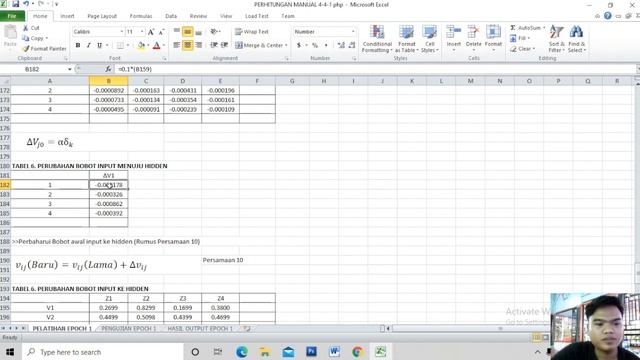Open the File tab
Viewport: 640px width, 360px height.
coord(12,16)
